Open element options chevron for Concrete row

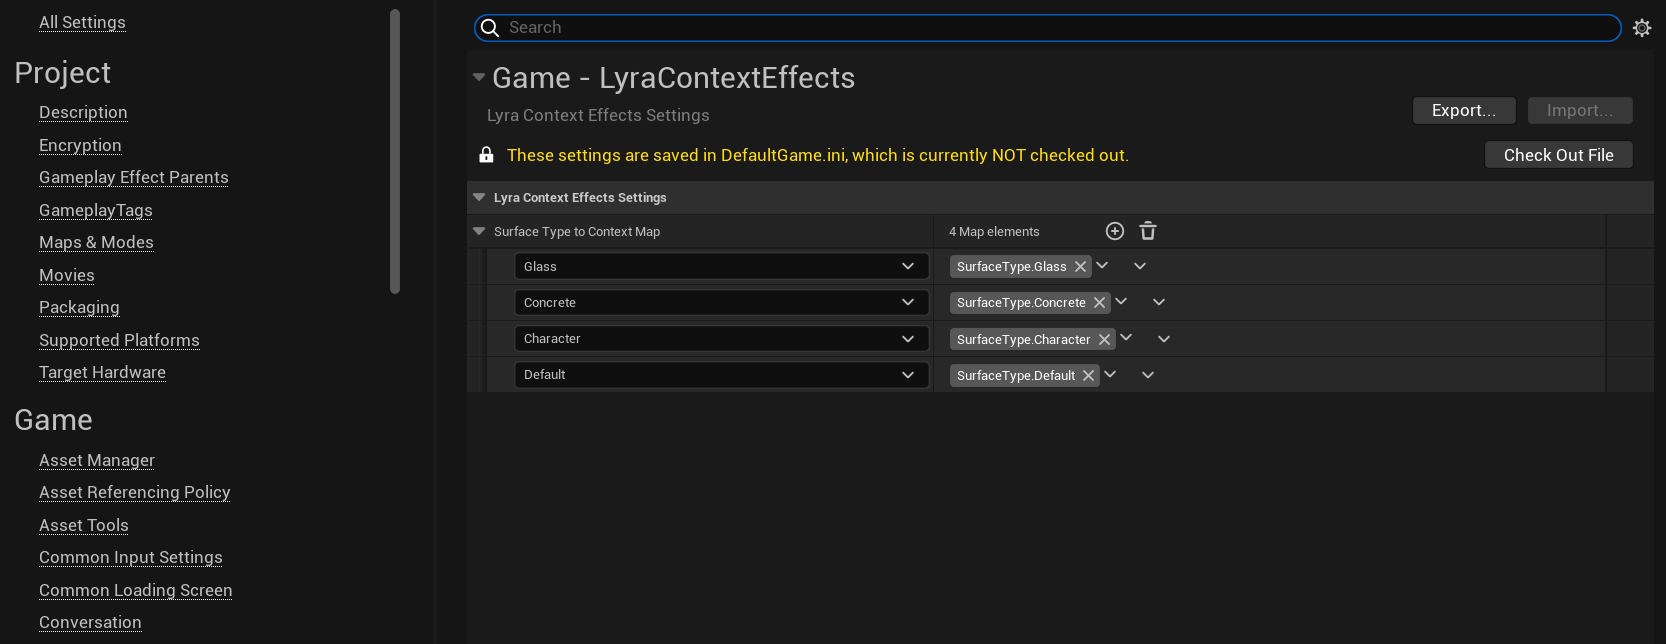[1159, 302]
